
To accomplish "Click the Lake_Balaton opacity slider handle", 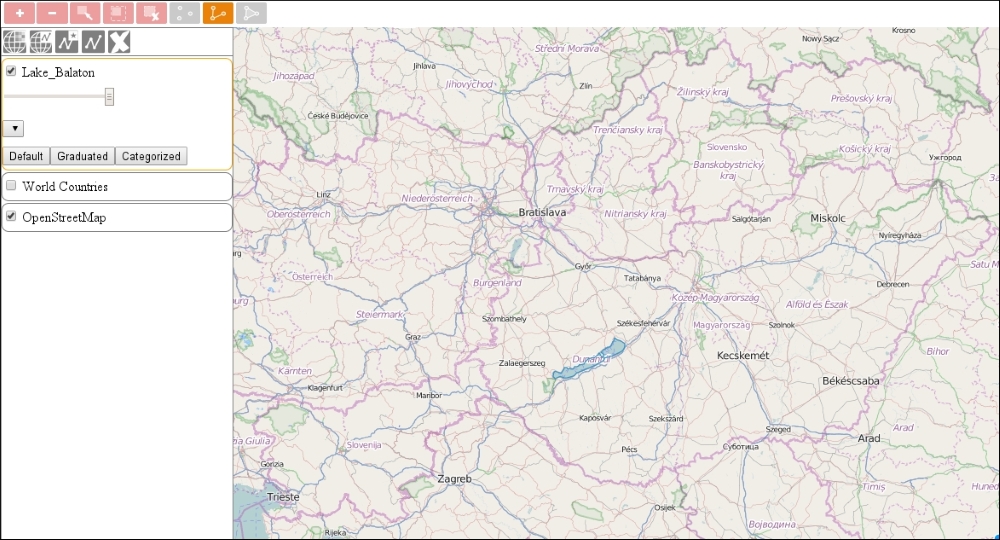I will [x=109, y=97].
